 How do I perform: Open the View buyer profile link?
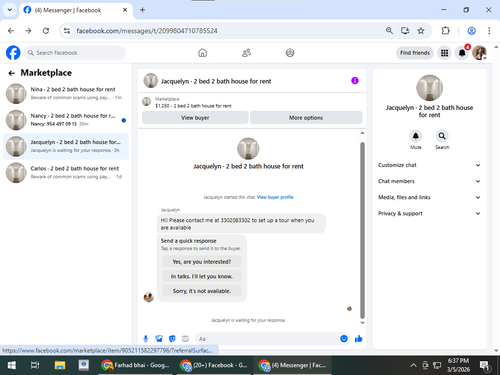click(x=275, y=197)
